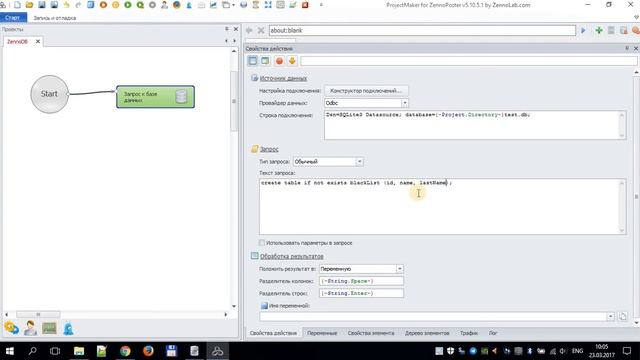Screen dimensions: 640x360
Task: Select the green database query action block
Action: coord(155,97)
